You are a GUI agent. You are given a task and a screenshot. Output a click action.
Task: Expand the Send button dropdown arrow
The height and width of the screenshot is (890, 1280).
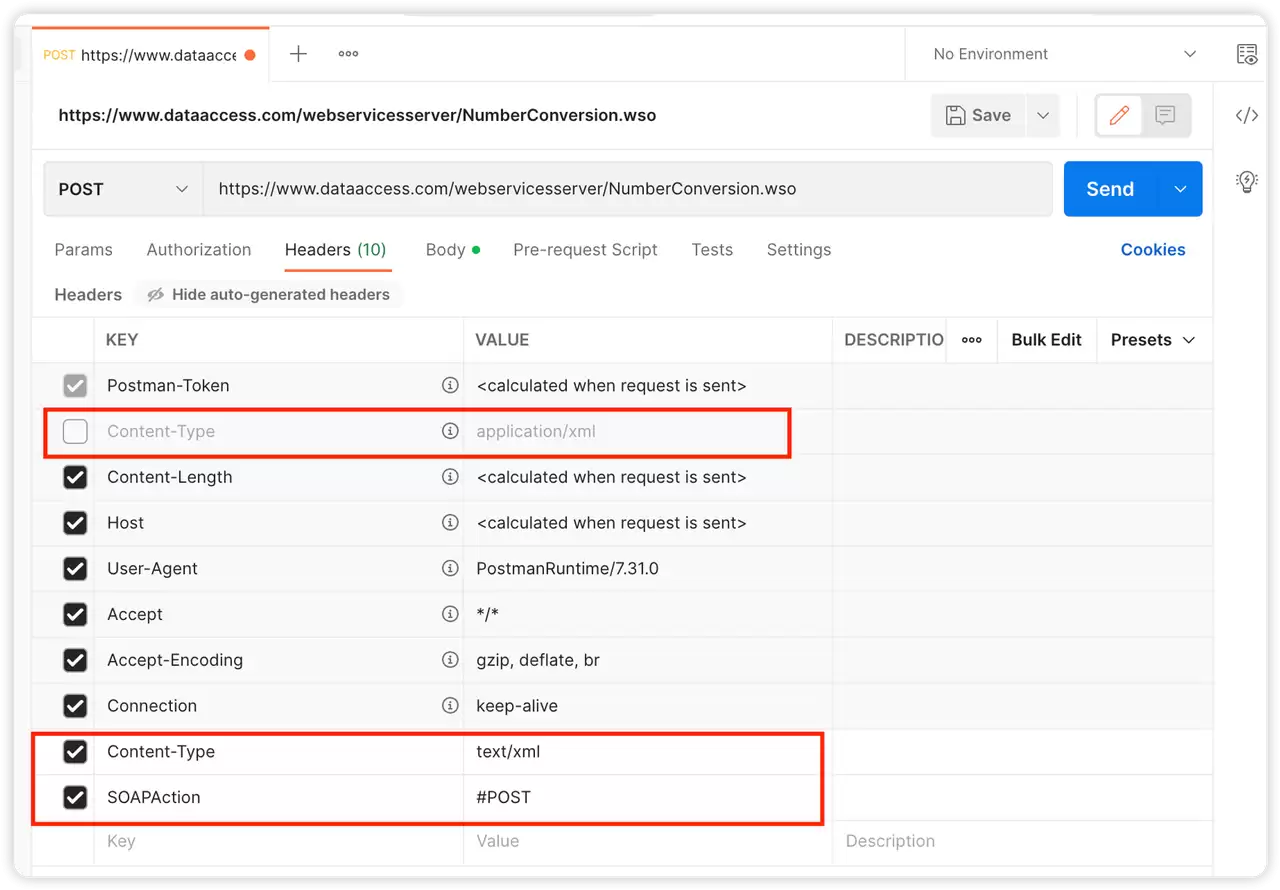click(1180, 189)
